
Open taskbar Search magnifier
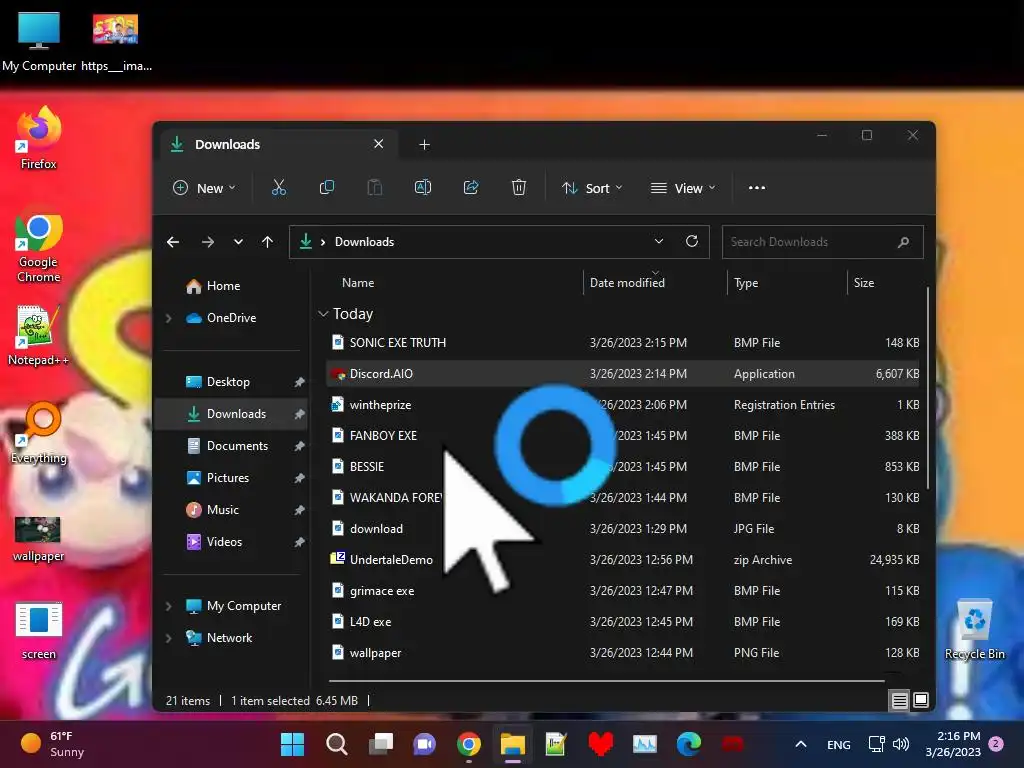tap(336, 744)
